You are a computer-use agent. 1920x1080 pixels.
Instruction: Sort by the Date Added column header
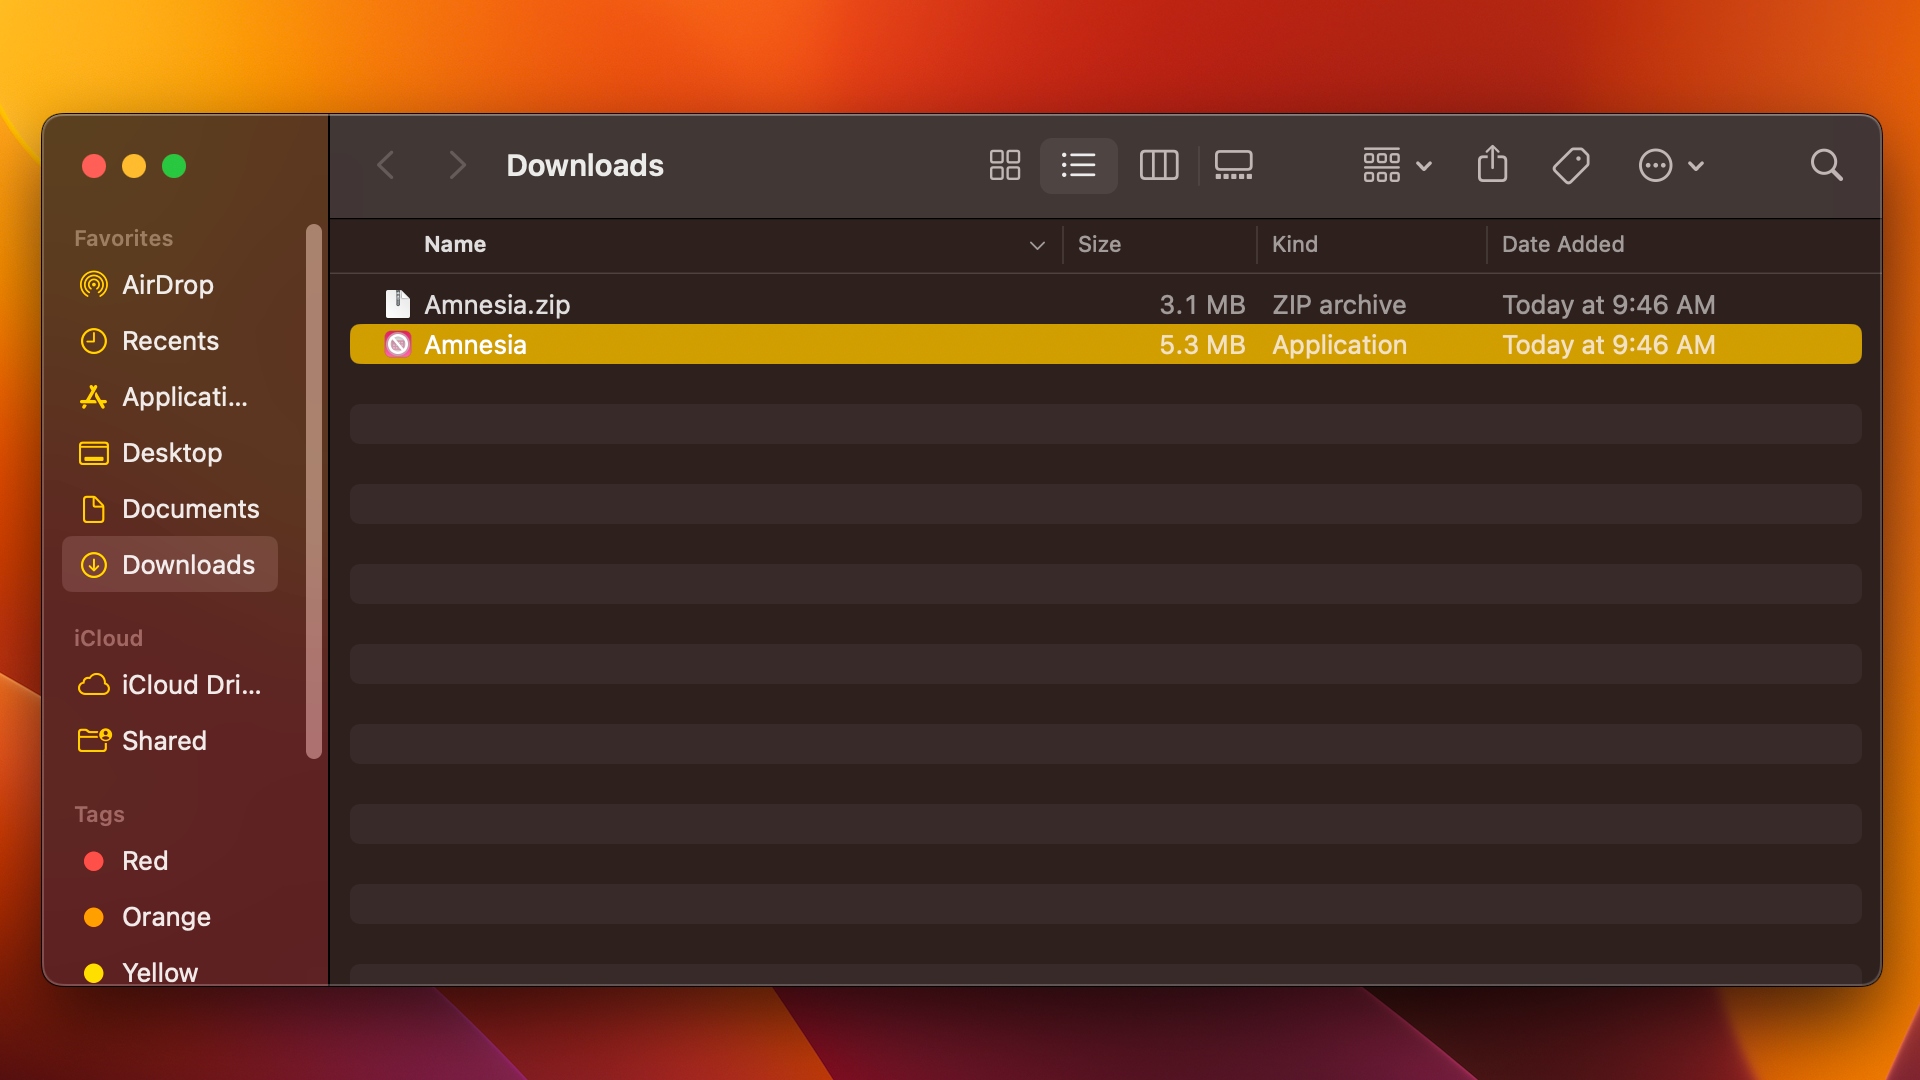[1563, 244]
